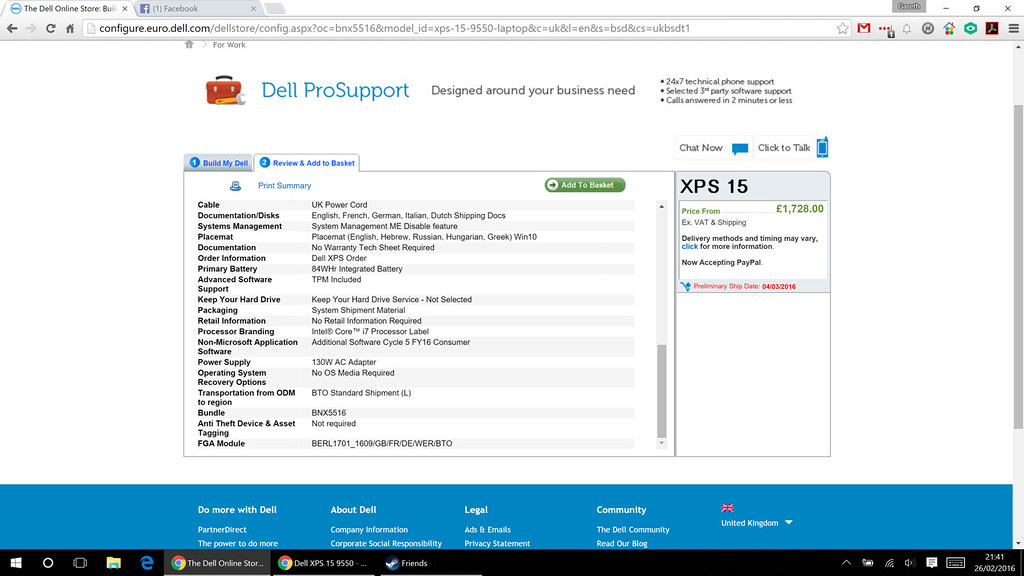Switch to the Build My Dell tab
This screenshot has width=1024, height=576.
tap(219, 163)
